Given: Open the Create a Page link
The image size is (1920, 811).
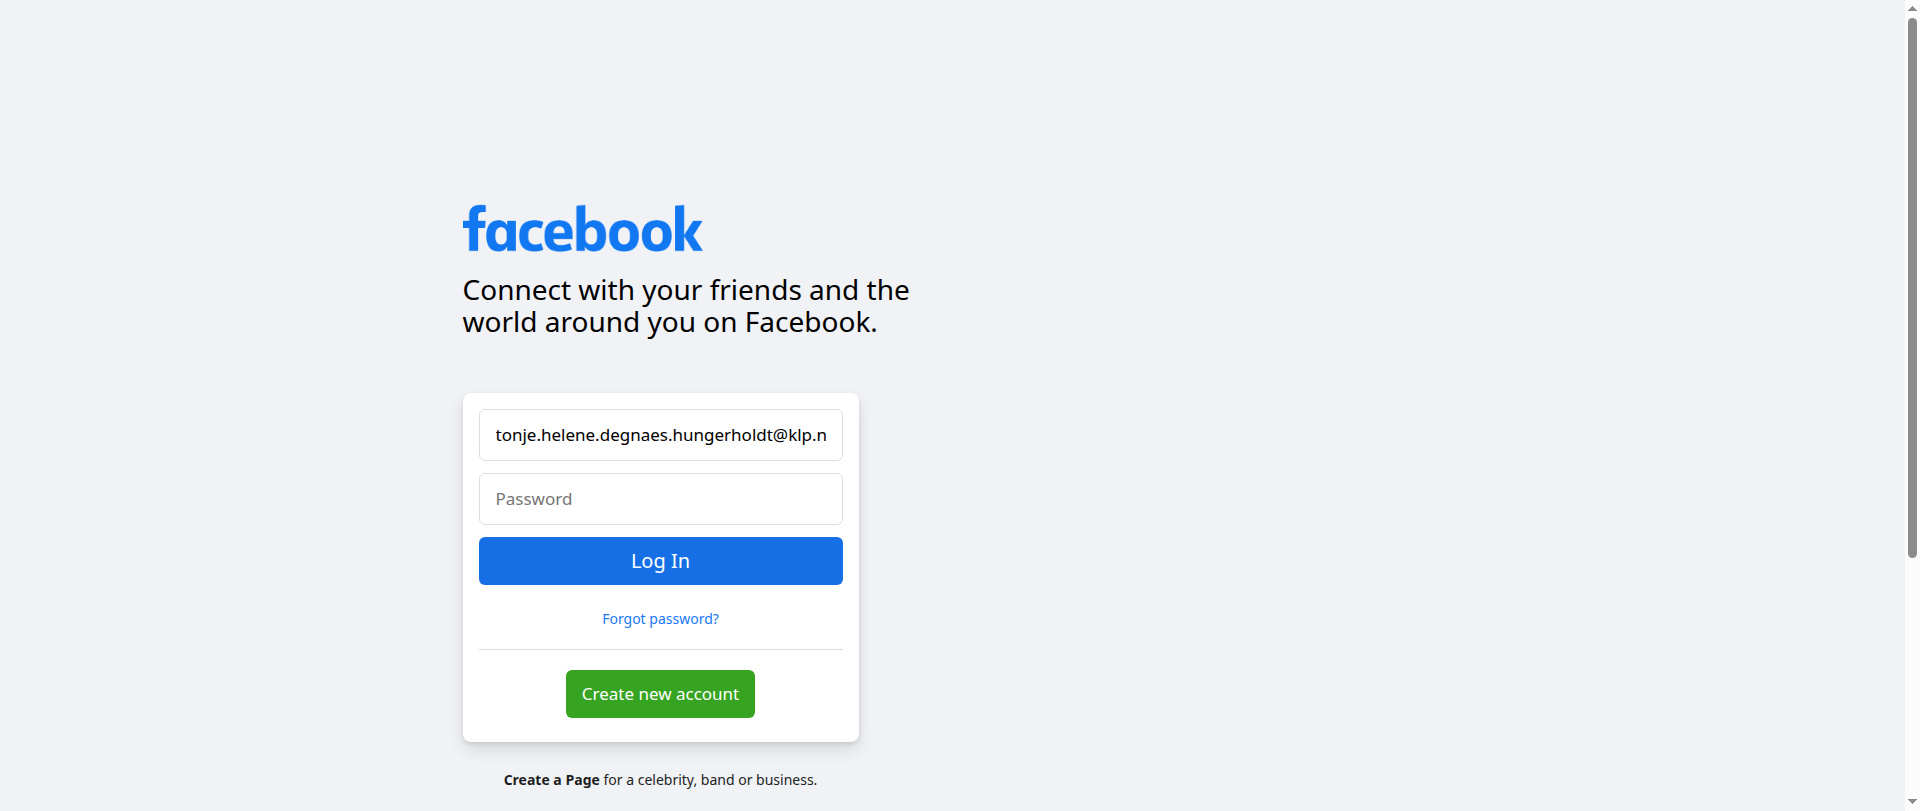Looking at the screenshot, I should tap(551, 780).
